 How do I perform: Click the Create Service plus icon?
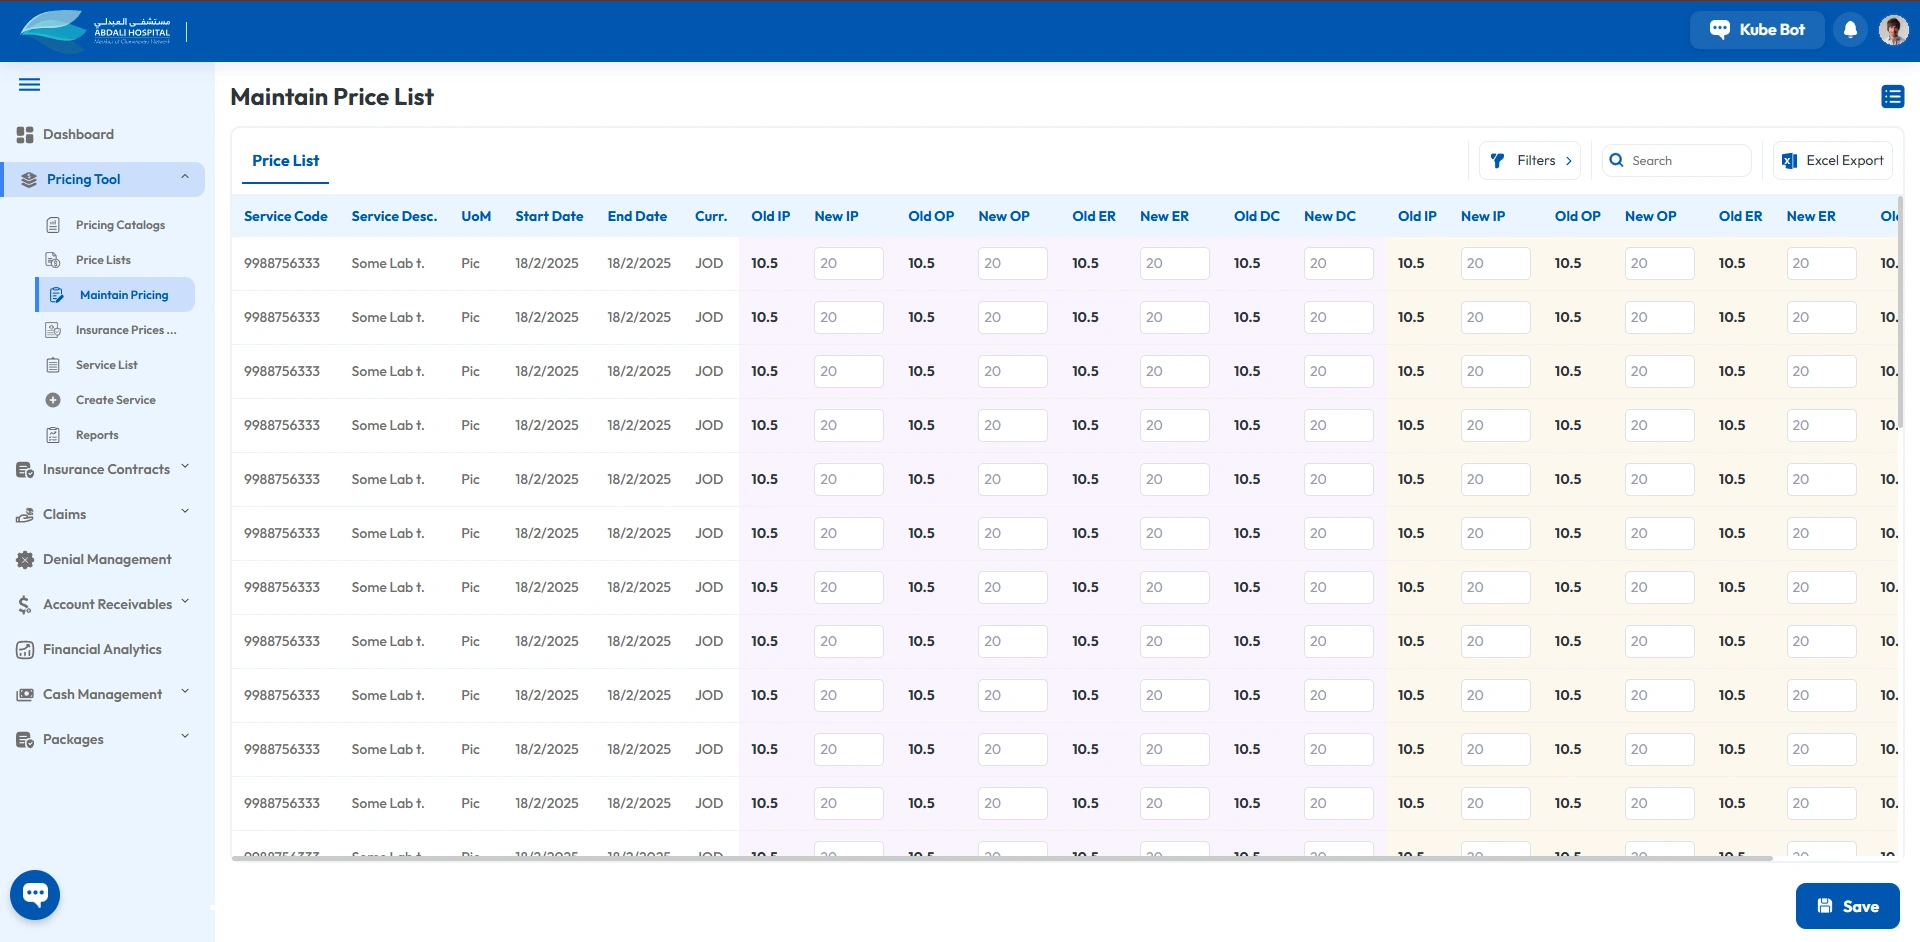click(53, 400)
